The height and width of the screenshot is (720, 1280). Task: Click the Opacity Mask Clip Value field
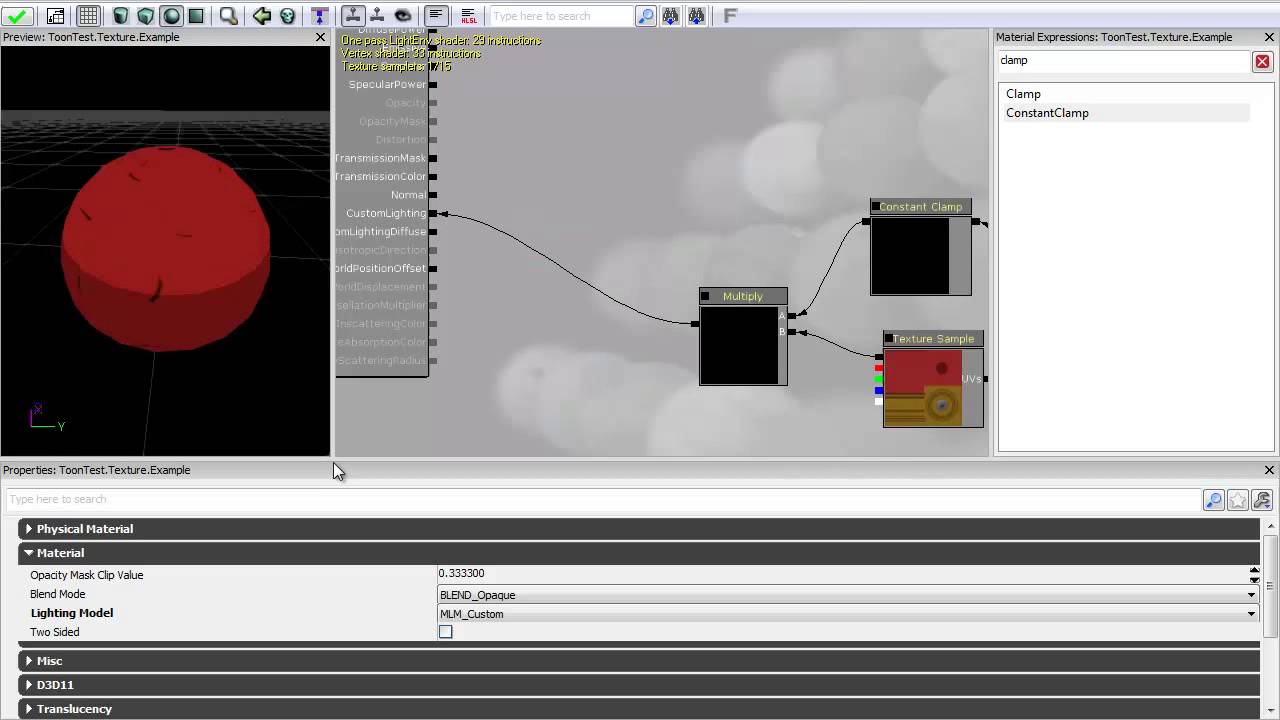click(x=843, y=575)
